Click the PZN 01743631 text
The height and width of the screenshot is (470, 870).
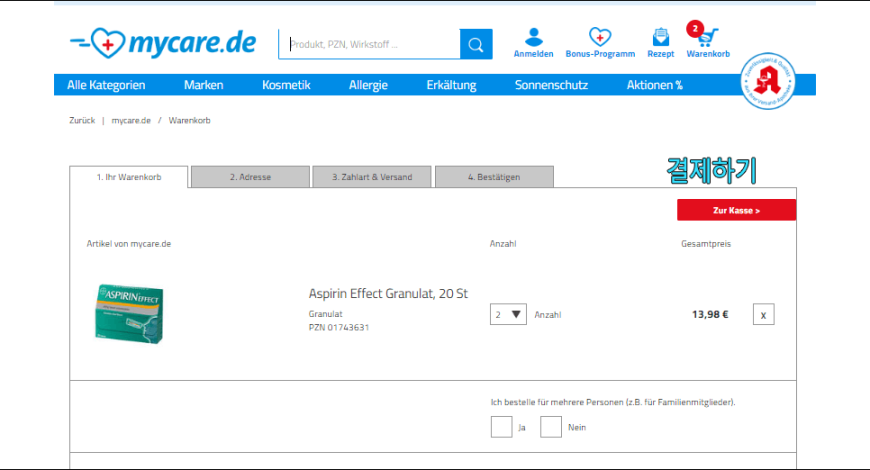pyautogui.click(x=338, y=327)
